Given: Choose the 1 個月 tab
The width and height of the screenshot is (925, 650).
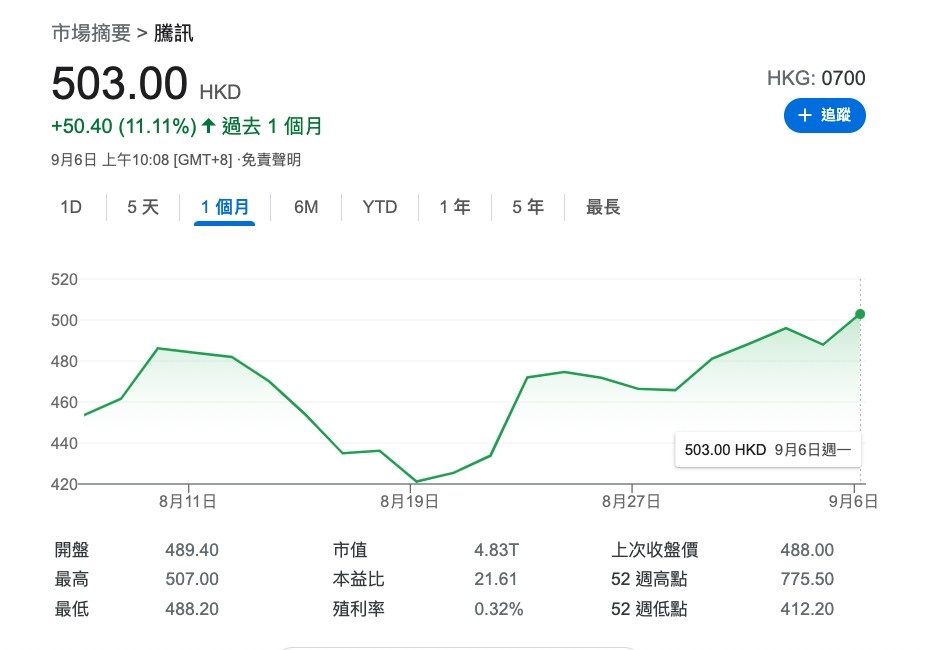Looking at the screenshot, I should (224, 207).
